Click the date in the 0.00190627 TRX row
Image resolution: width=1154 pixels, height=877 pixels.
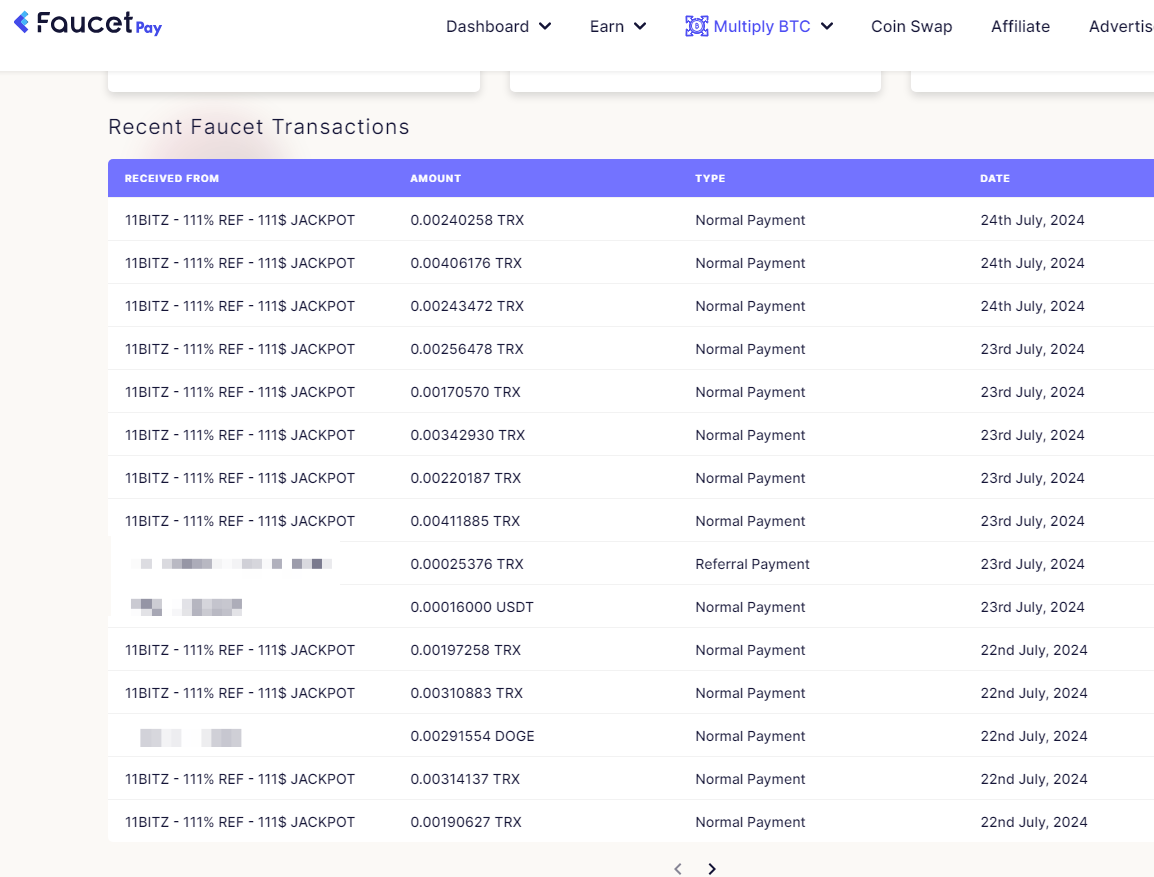pyautogui.click(x=1033, y=823)
